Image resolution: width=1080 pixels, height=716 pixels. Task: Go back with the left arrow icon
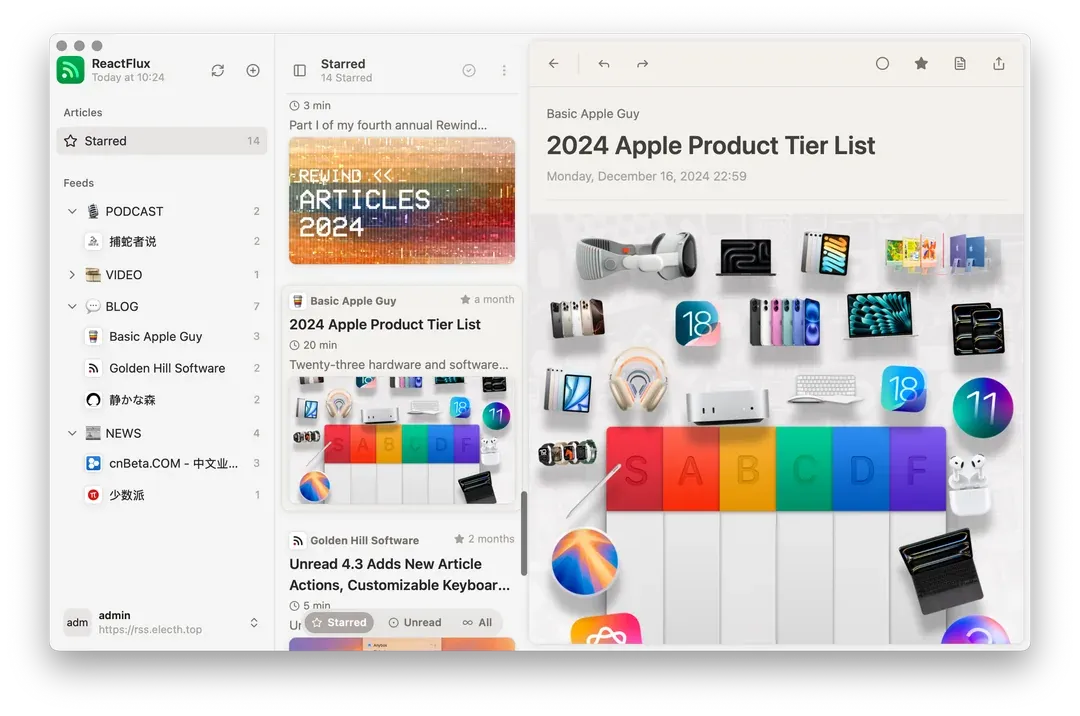(x=553, y=64)
